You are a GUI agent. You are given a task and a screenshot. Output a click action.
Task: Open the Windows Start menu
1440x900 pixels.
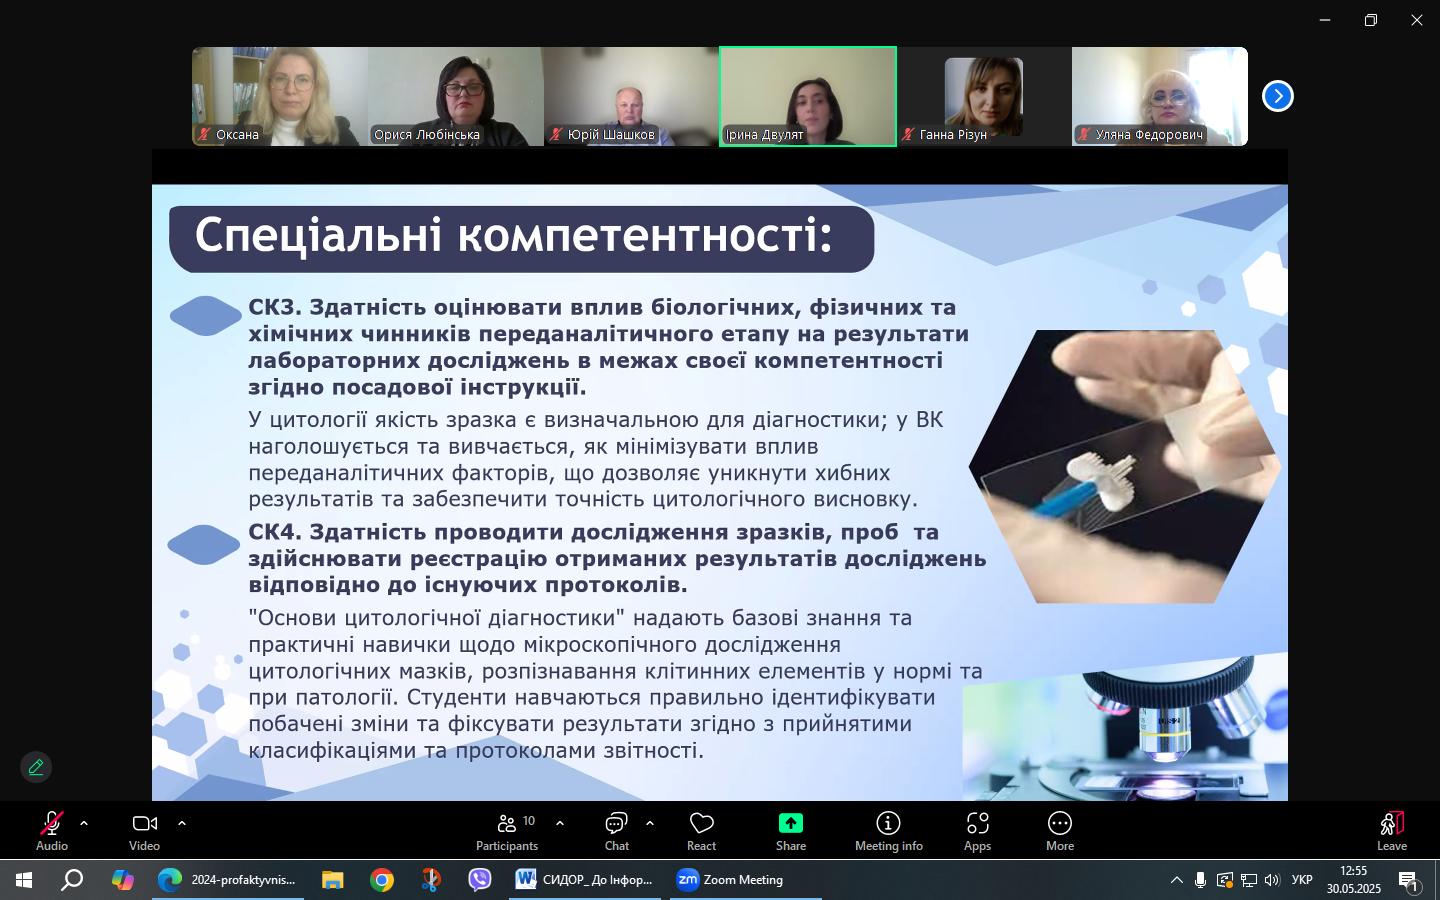tap(24, 880)
